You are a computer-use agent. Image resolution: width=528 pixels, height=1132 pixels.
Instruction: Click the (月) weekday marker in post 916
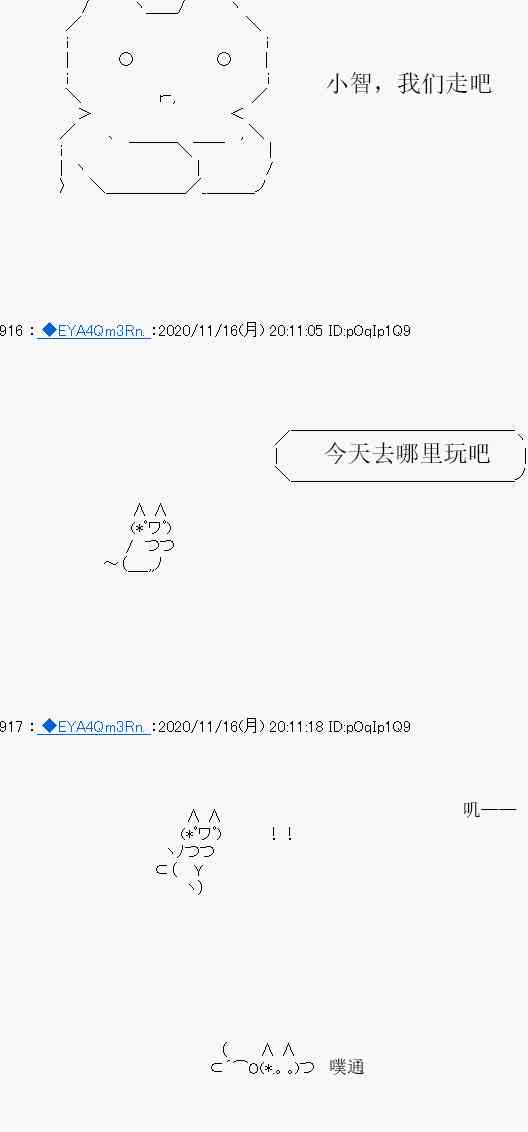(x=251, y=330)
